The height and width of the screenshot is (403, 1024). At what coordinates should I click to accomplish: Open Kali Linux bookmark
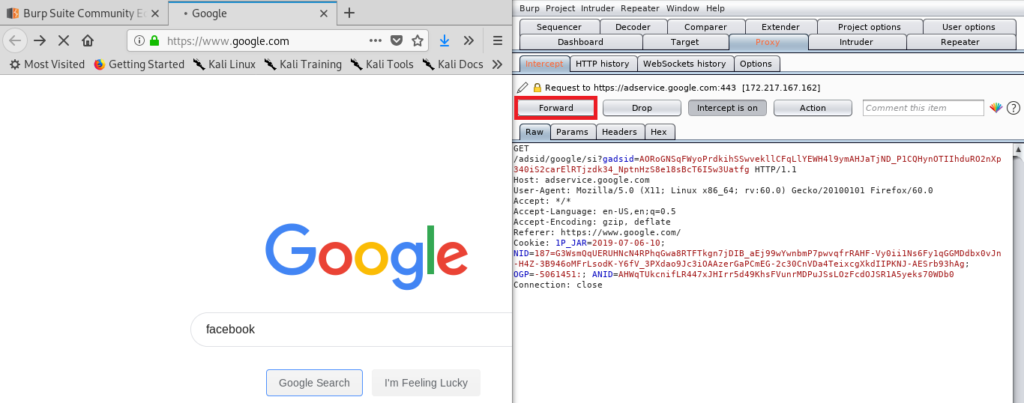tap(224, 64)
